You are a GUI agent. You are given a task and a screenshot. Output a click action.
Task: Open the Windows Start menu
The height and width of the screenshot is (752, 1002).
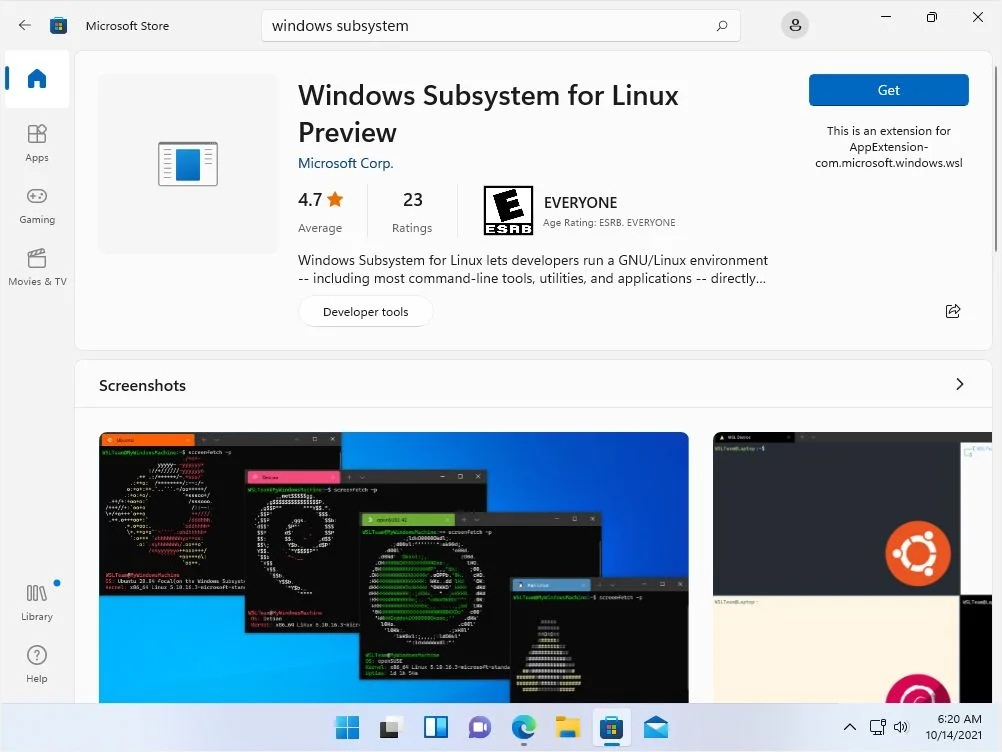click(x=348, y=728)
